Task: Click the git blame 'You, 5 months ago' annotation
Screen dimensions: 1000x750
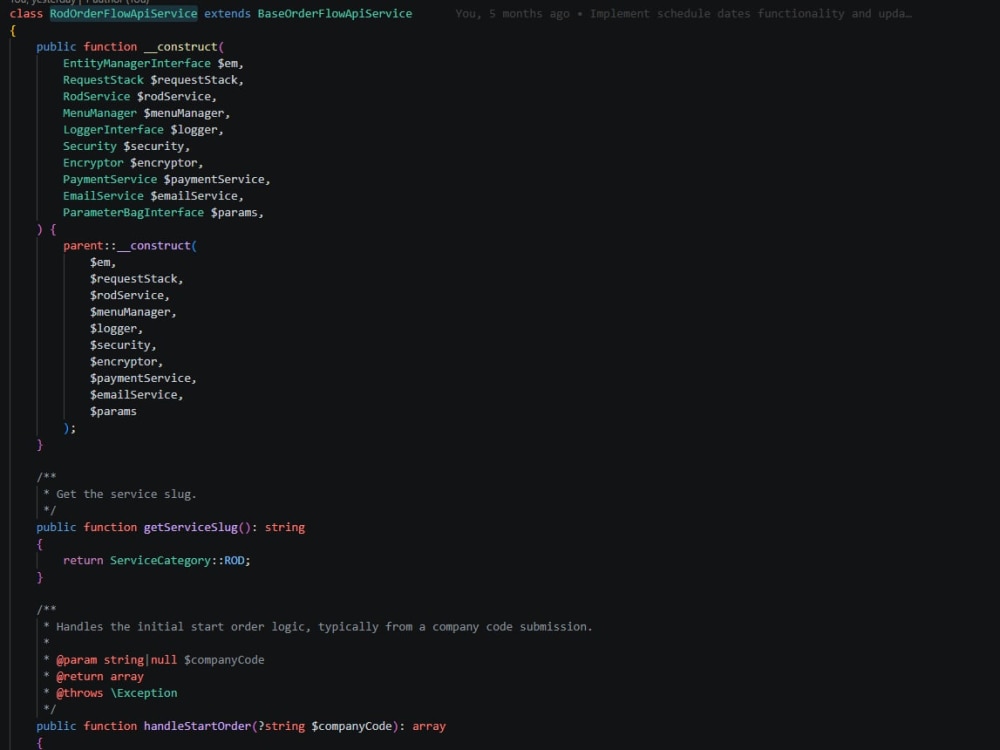Action: click(512, 13)
